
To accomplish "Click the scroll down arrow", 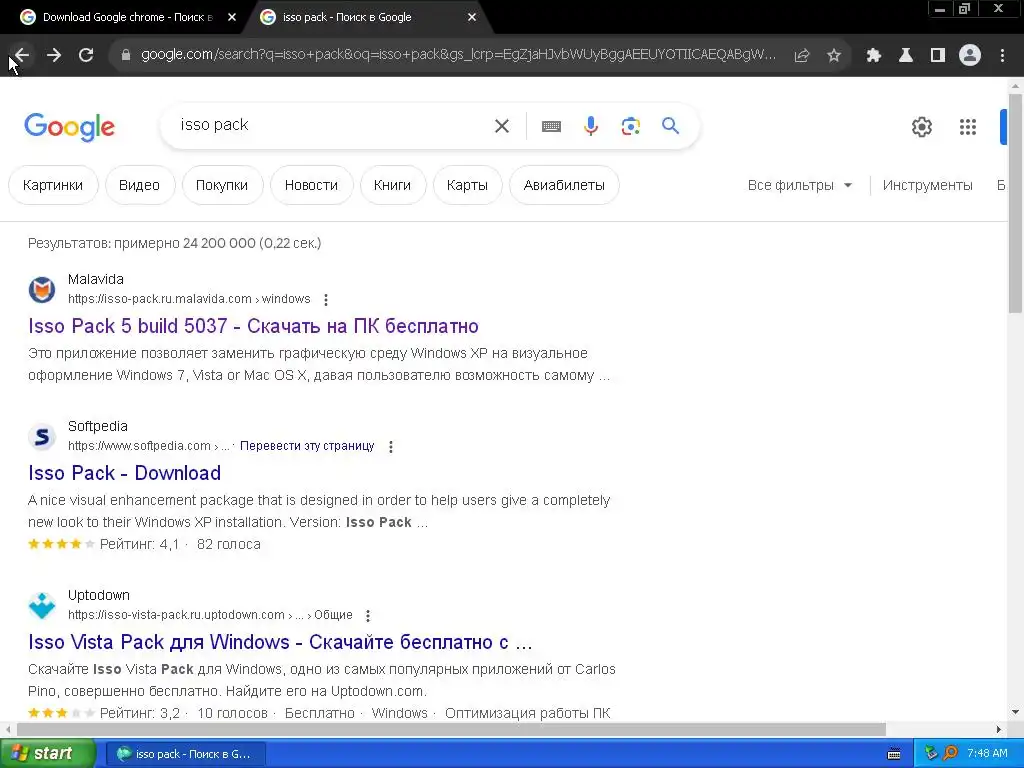I will click(x=1015, y=712).
